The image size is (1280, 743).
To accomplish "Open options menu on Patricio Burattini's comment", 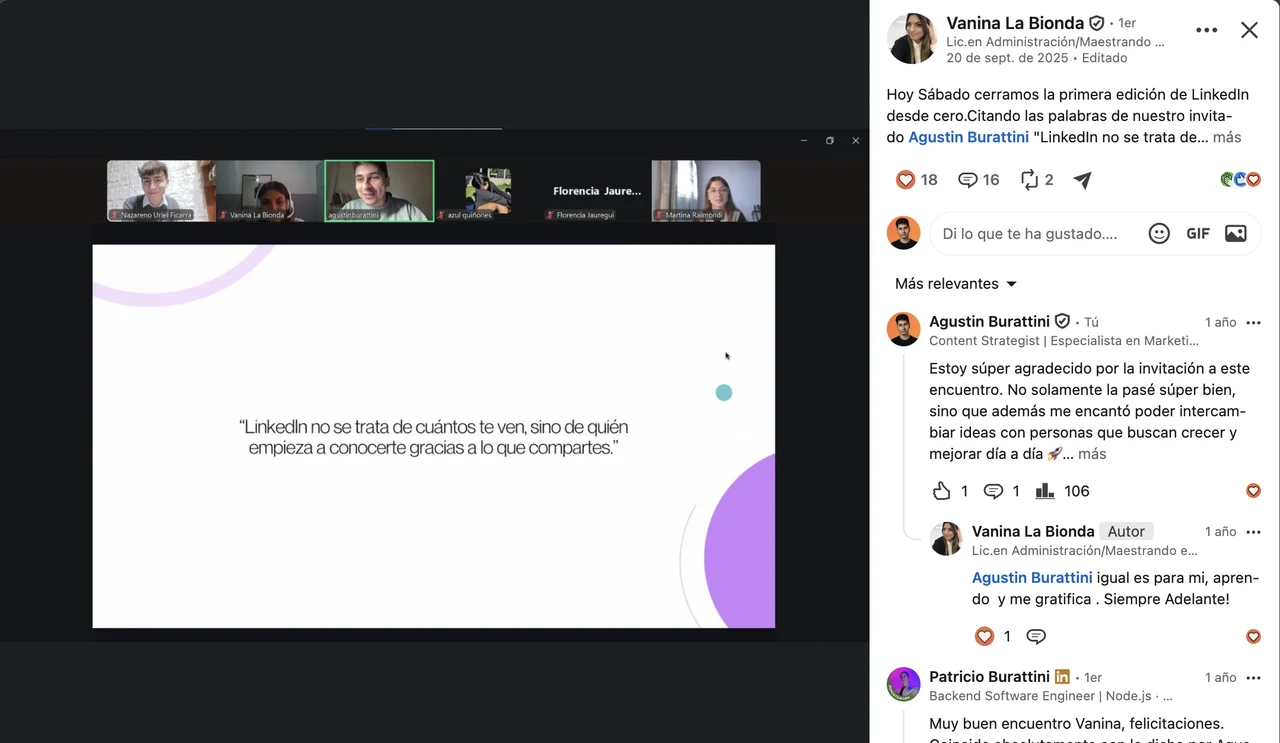I will point(1254,678).
